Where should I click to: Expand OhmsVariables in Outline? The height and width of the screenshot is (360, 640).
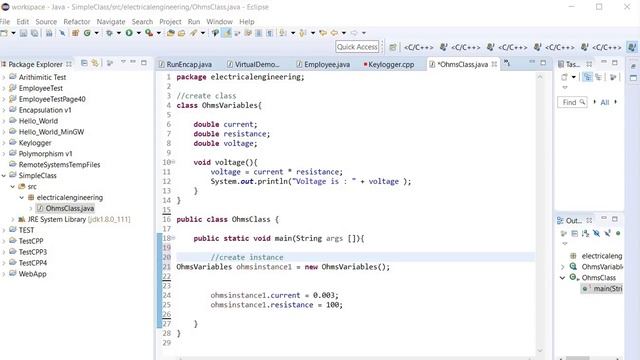click(x=563, y=267)
